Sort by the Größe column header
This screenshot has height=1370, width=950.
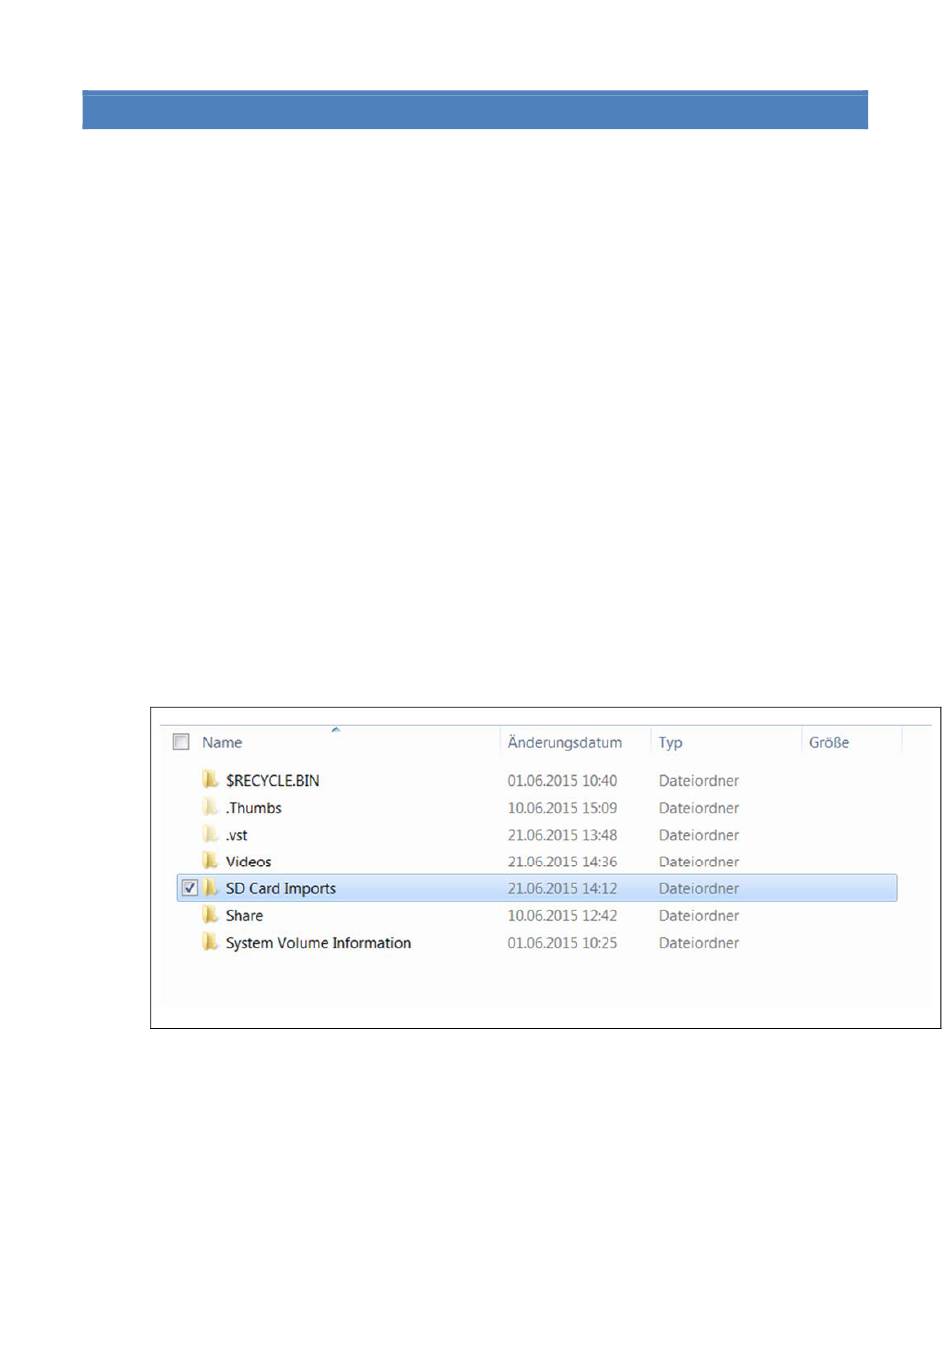click(x=829, y=742)
